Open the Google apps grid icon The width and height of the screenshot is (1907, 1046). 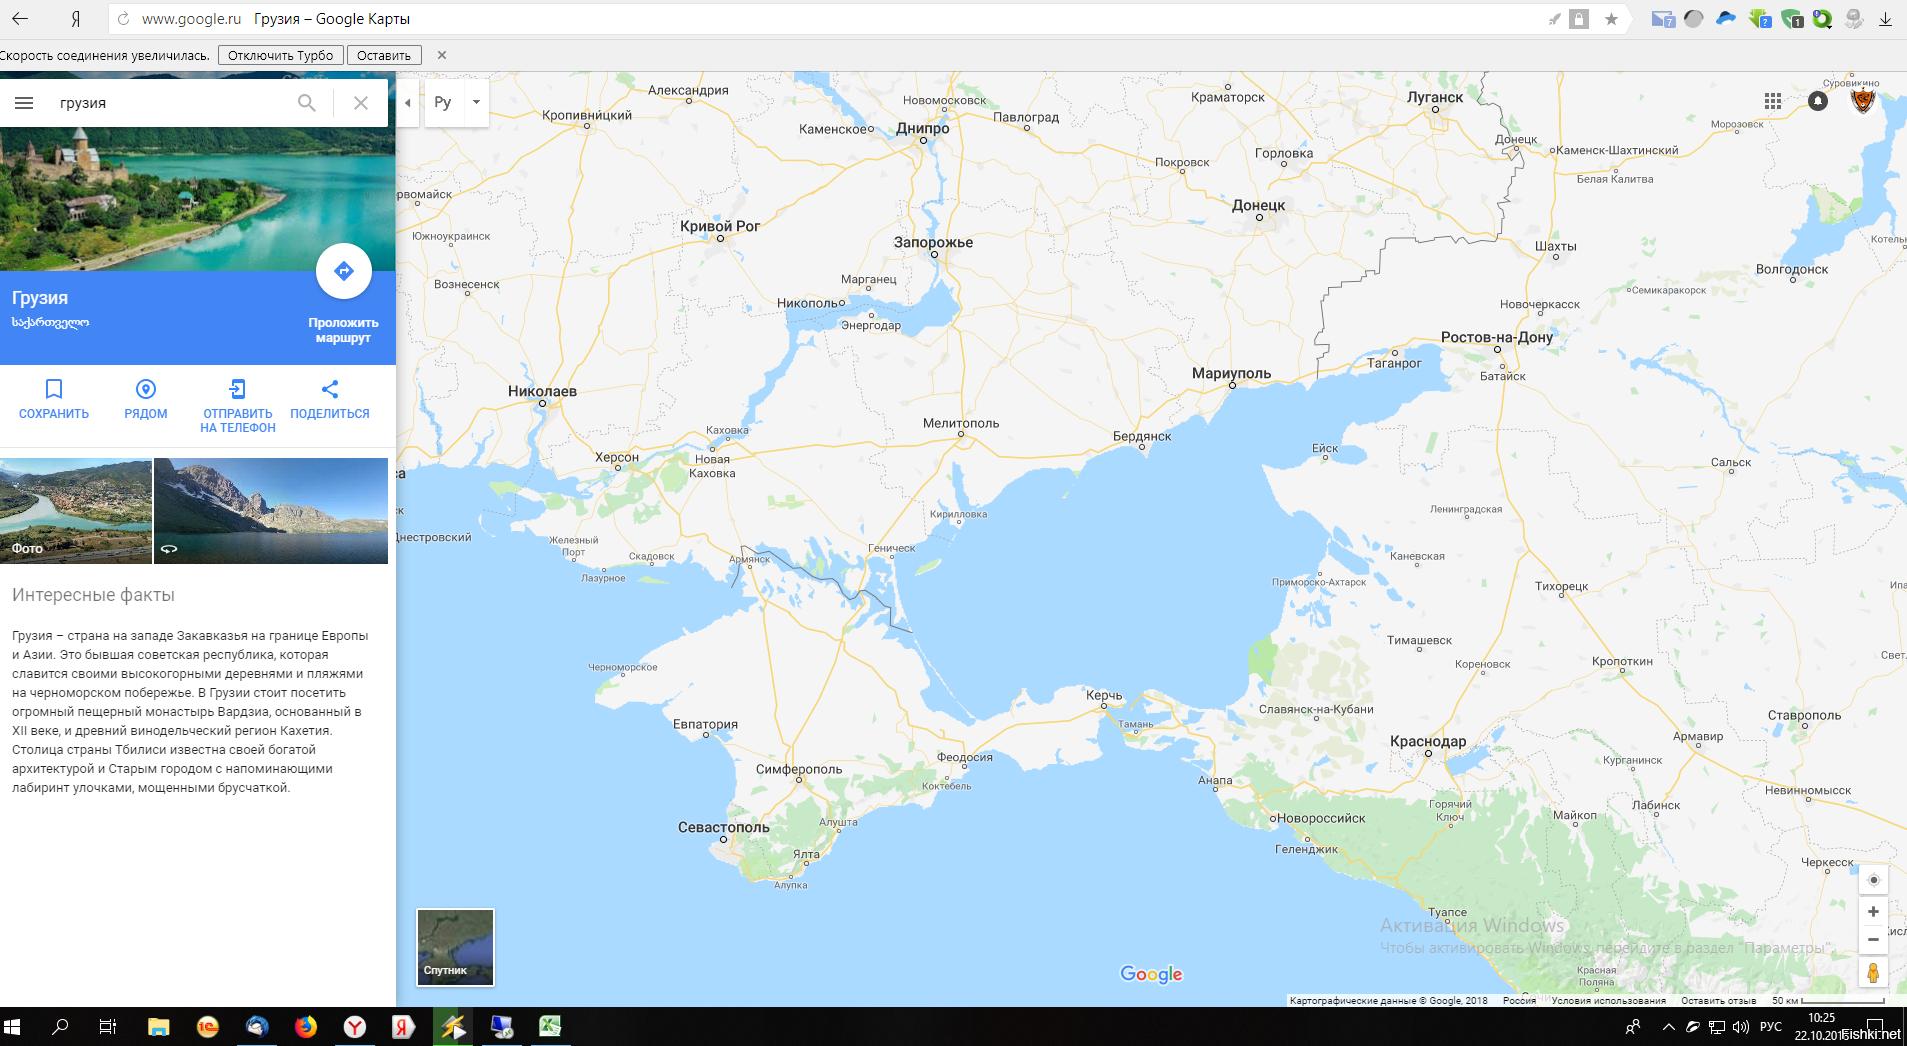click(1773, 101)
